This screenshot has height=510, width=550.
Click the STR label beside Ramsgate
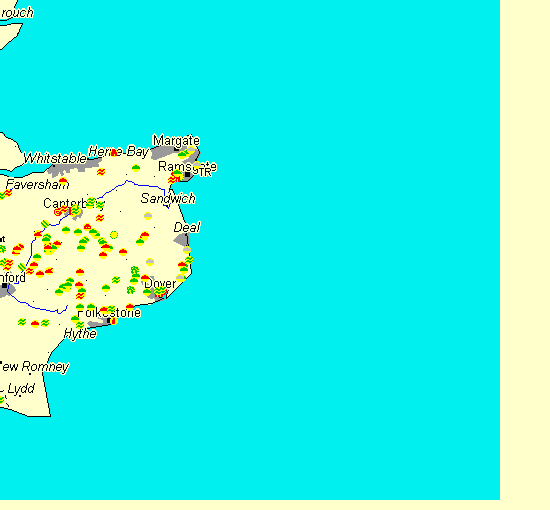pos(202,172)
